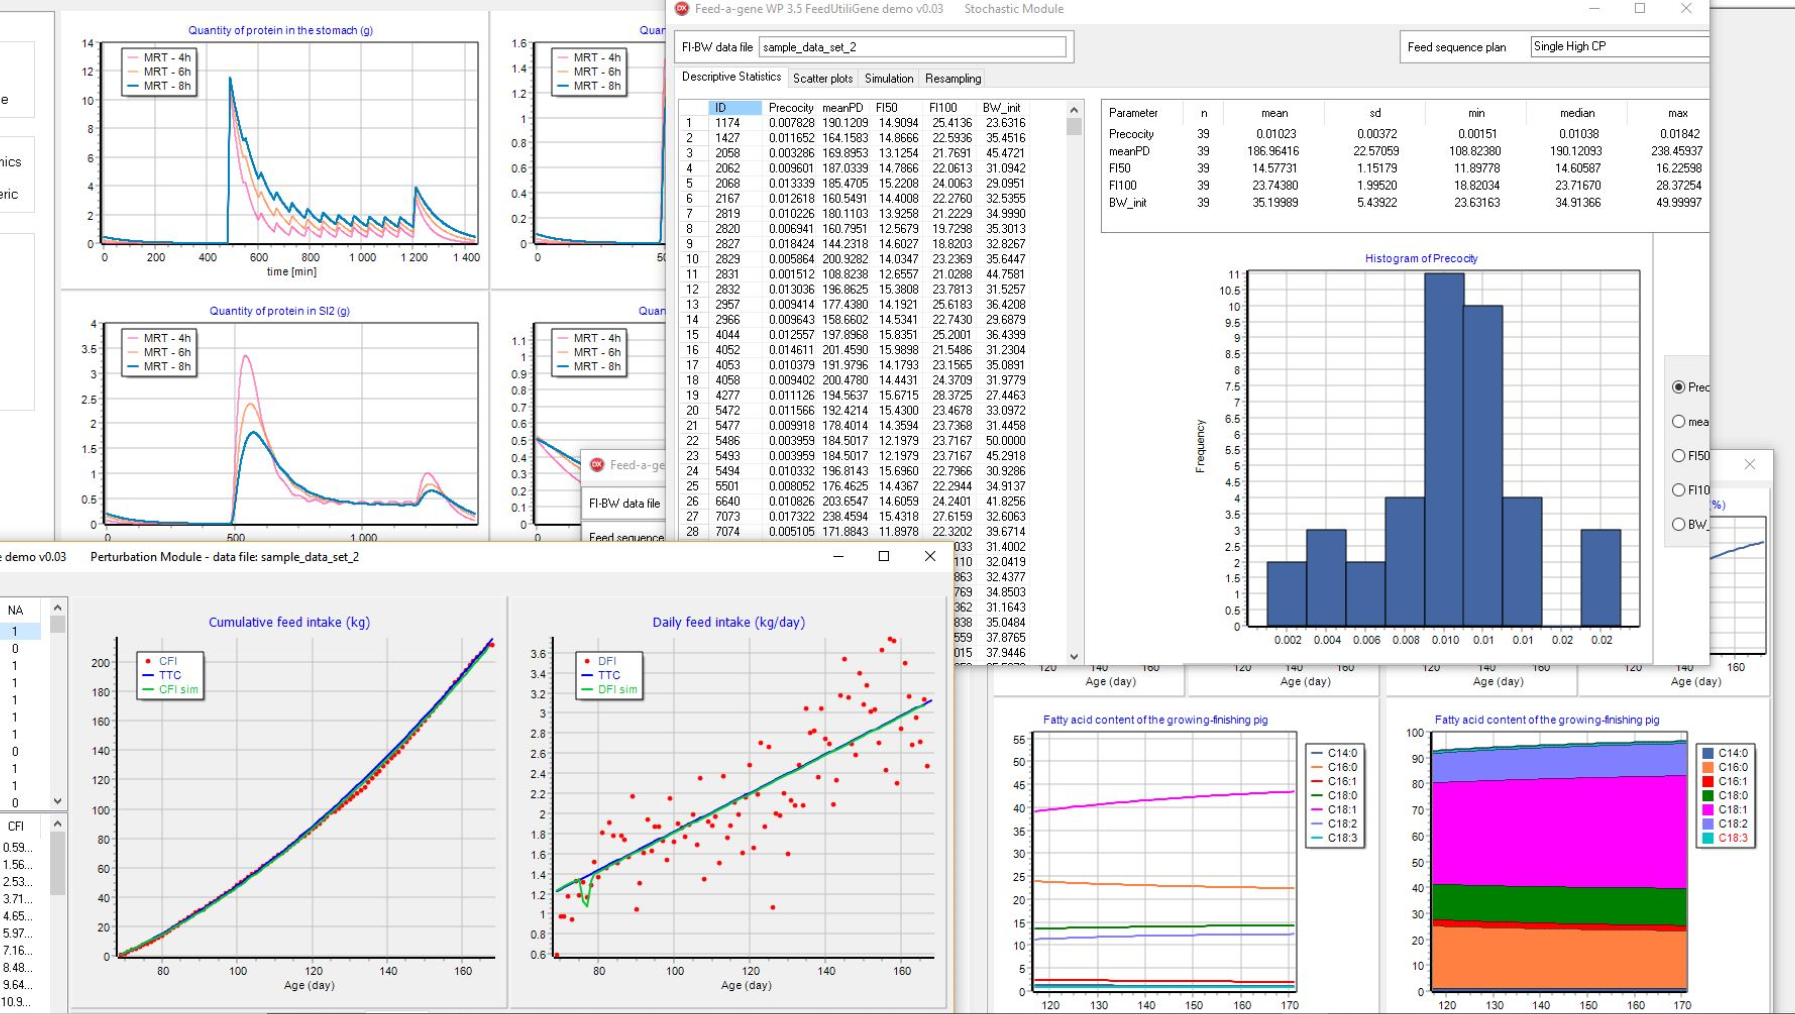Close the background window beside the histogram

[x=1750, y=464]
